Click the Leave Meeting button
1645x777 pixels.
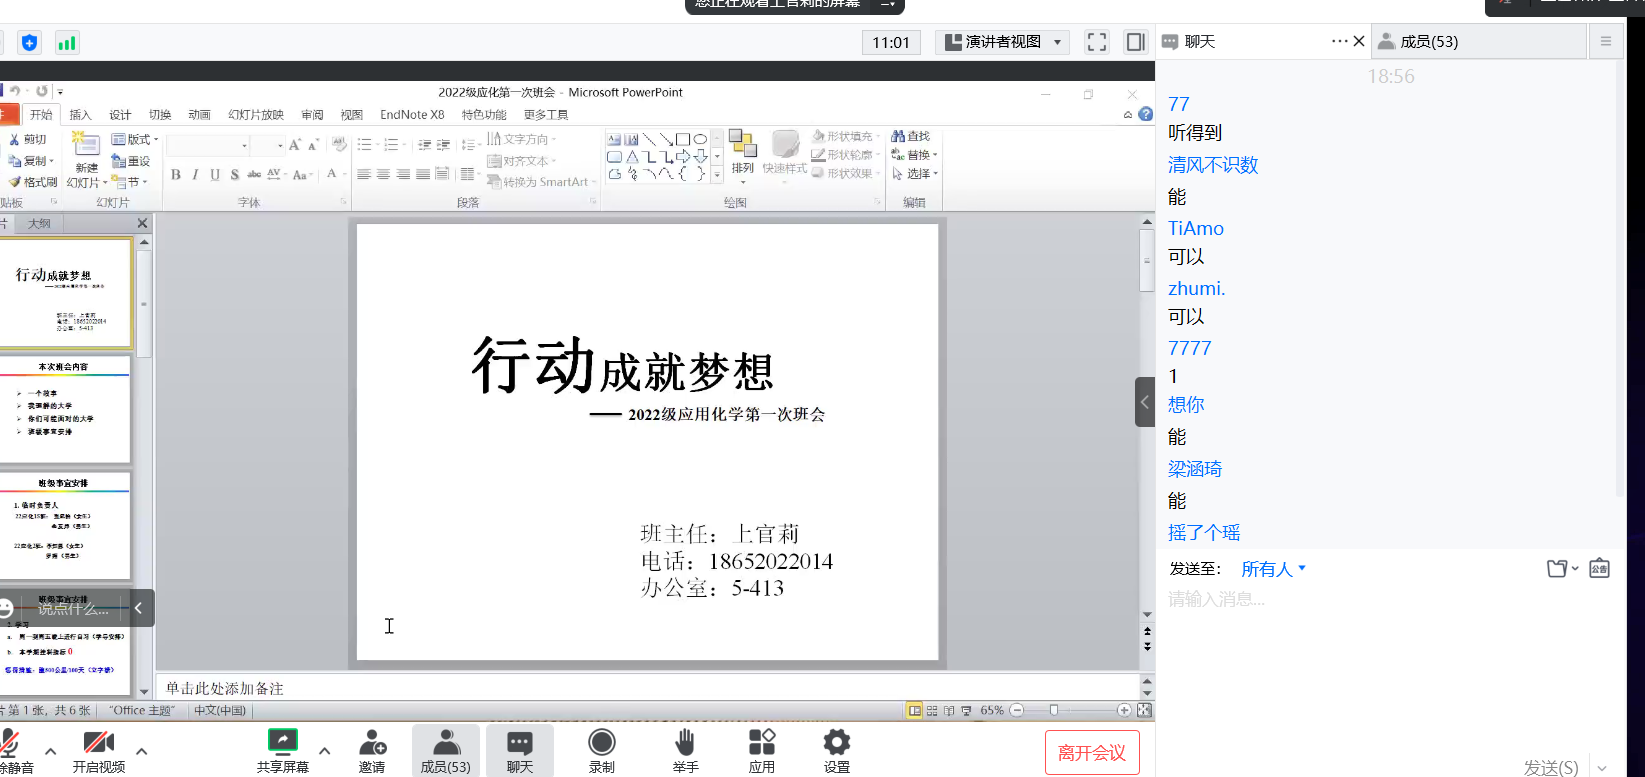click(x=1091, y=753)
